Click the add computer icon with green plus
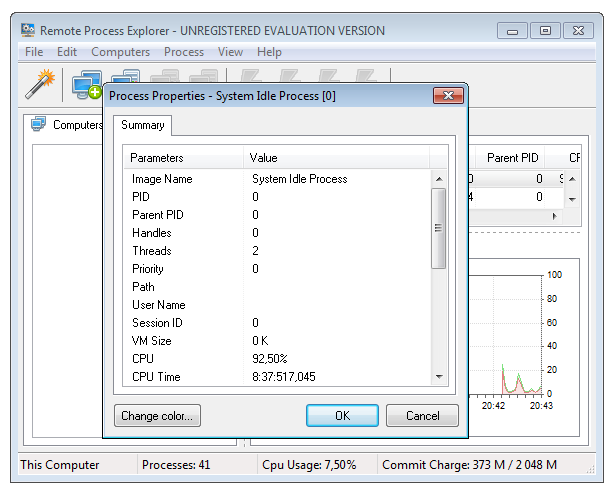The image size is (607, 490). click(87, 85)
